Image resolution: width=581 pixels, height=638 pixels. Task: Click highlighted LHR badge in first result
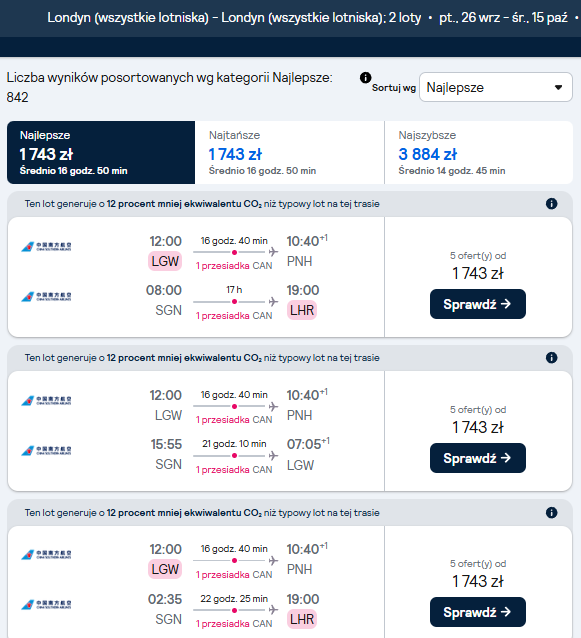tap(302, 310)
